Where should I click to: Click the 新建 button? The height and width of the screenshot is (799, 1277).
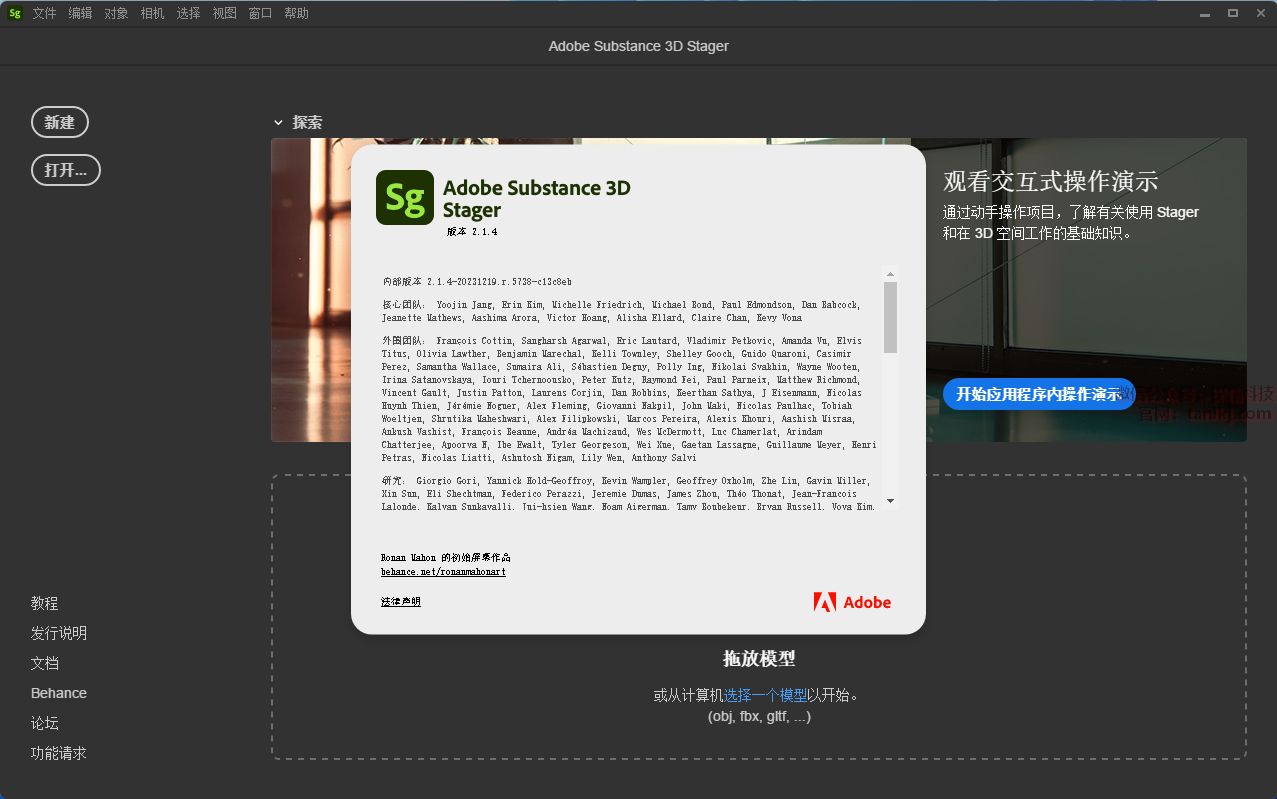point(60,122)
